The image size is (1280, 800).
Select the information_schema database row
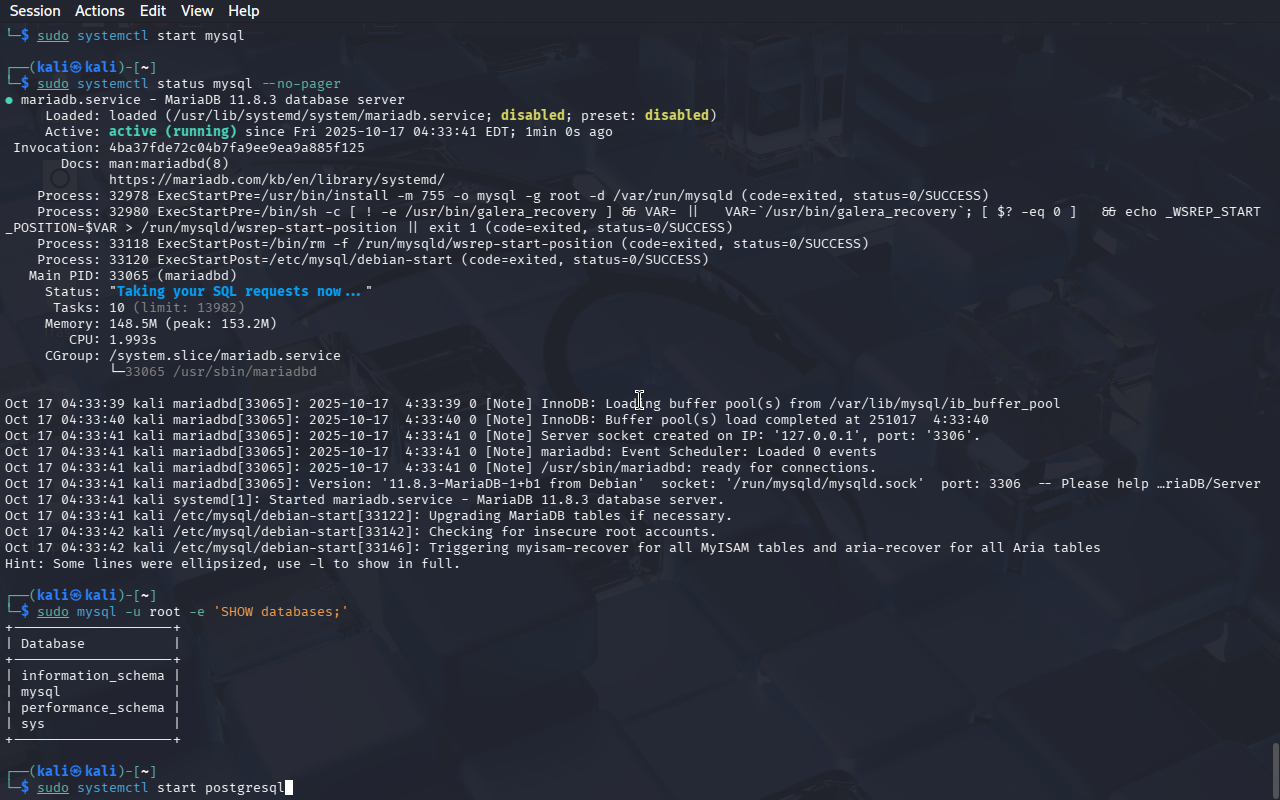pos(92,676)
